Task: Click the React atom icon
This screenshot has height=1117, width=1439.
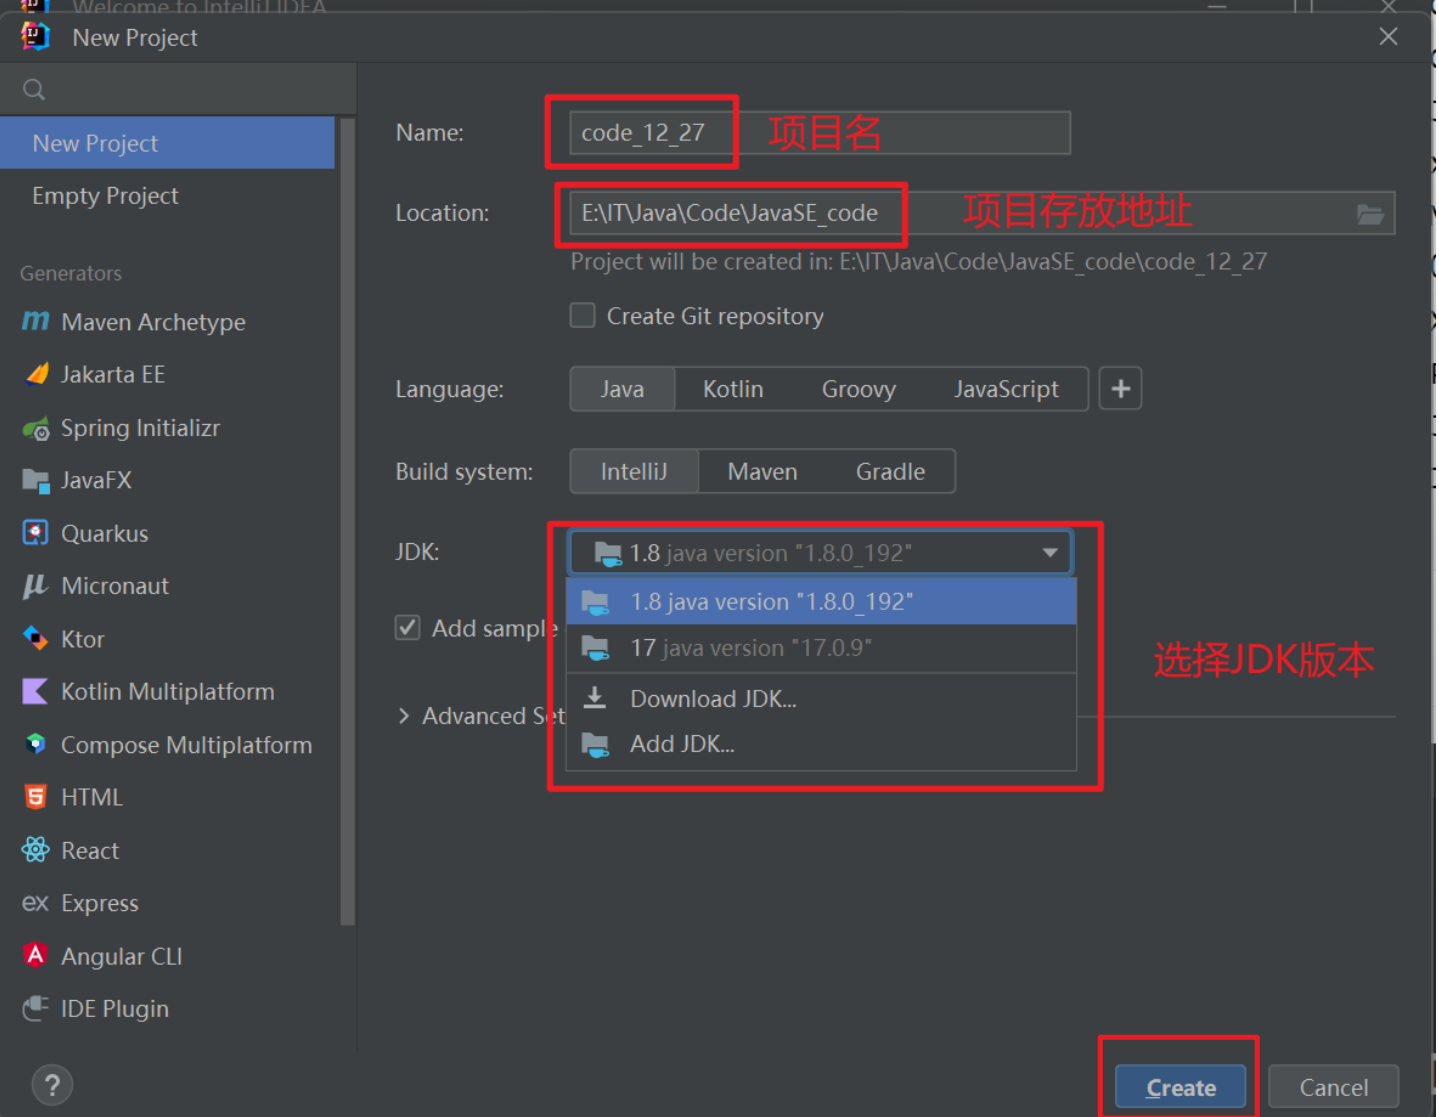Action: (36, 850)
